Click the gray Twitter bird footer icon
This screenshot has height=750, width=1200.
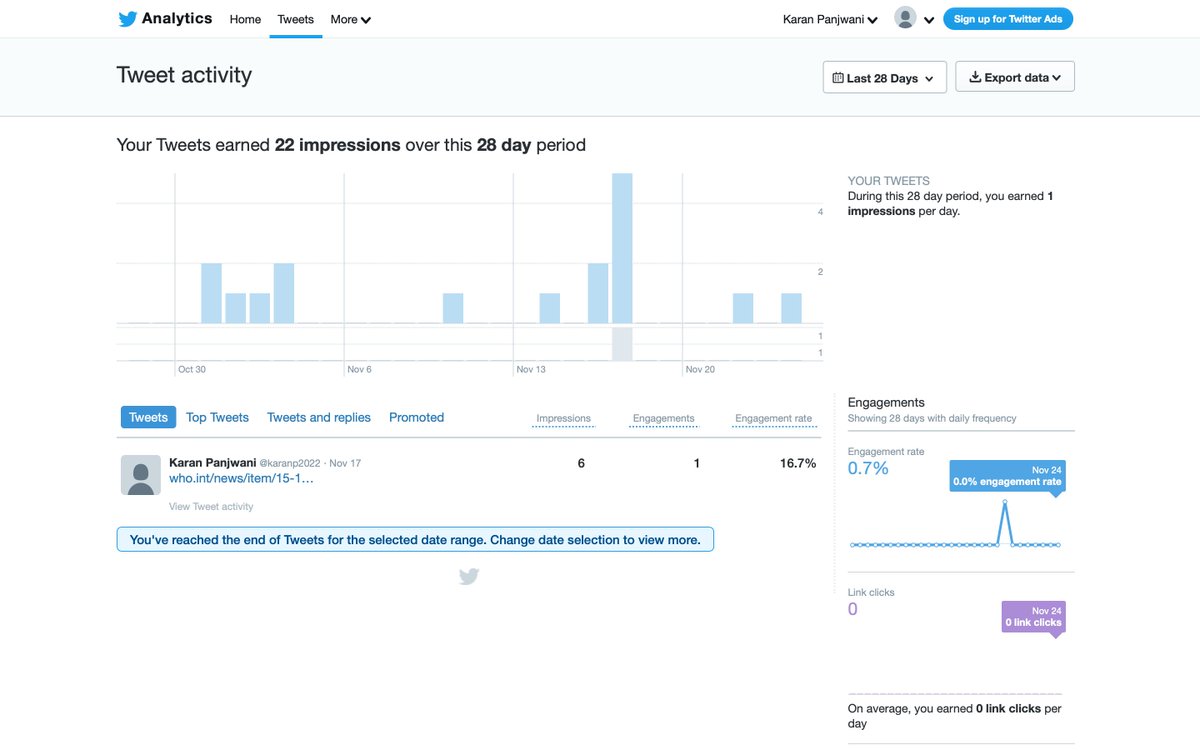click(469, 576)
